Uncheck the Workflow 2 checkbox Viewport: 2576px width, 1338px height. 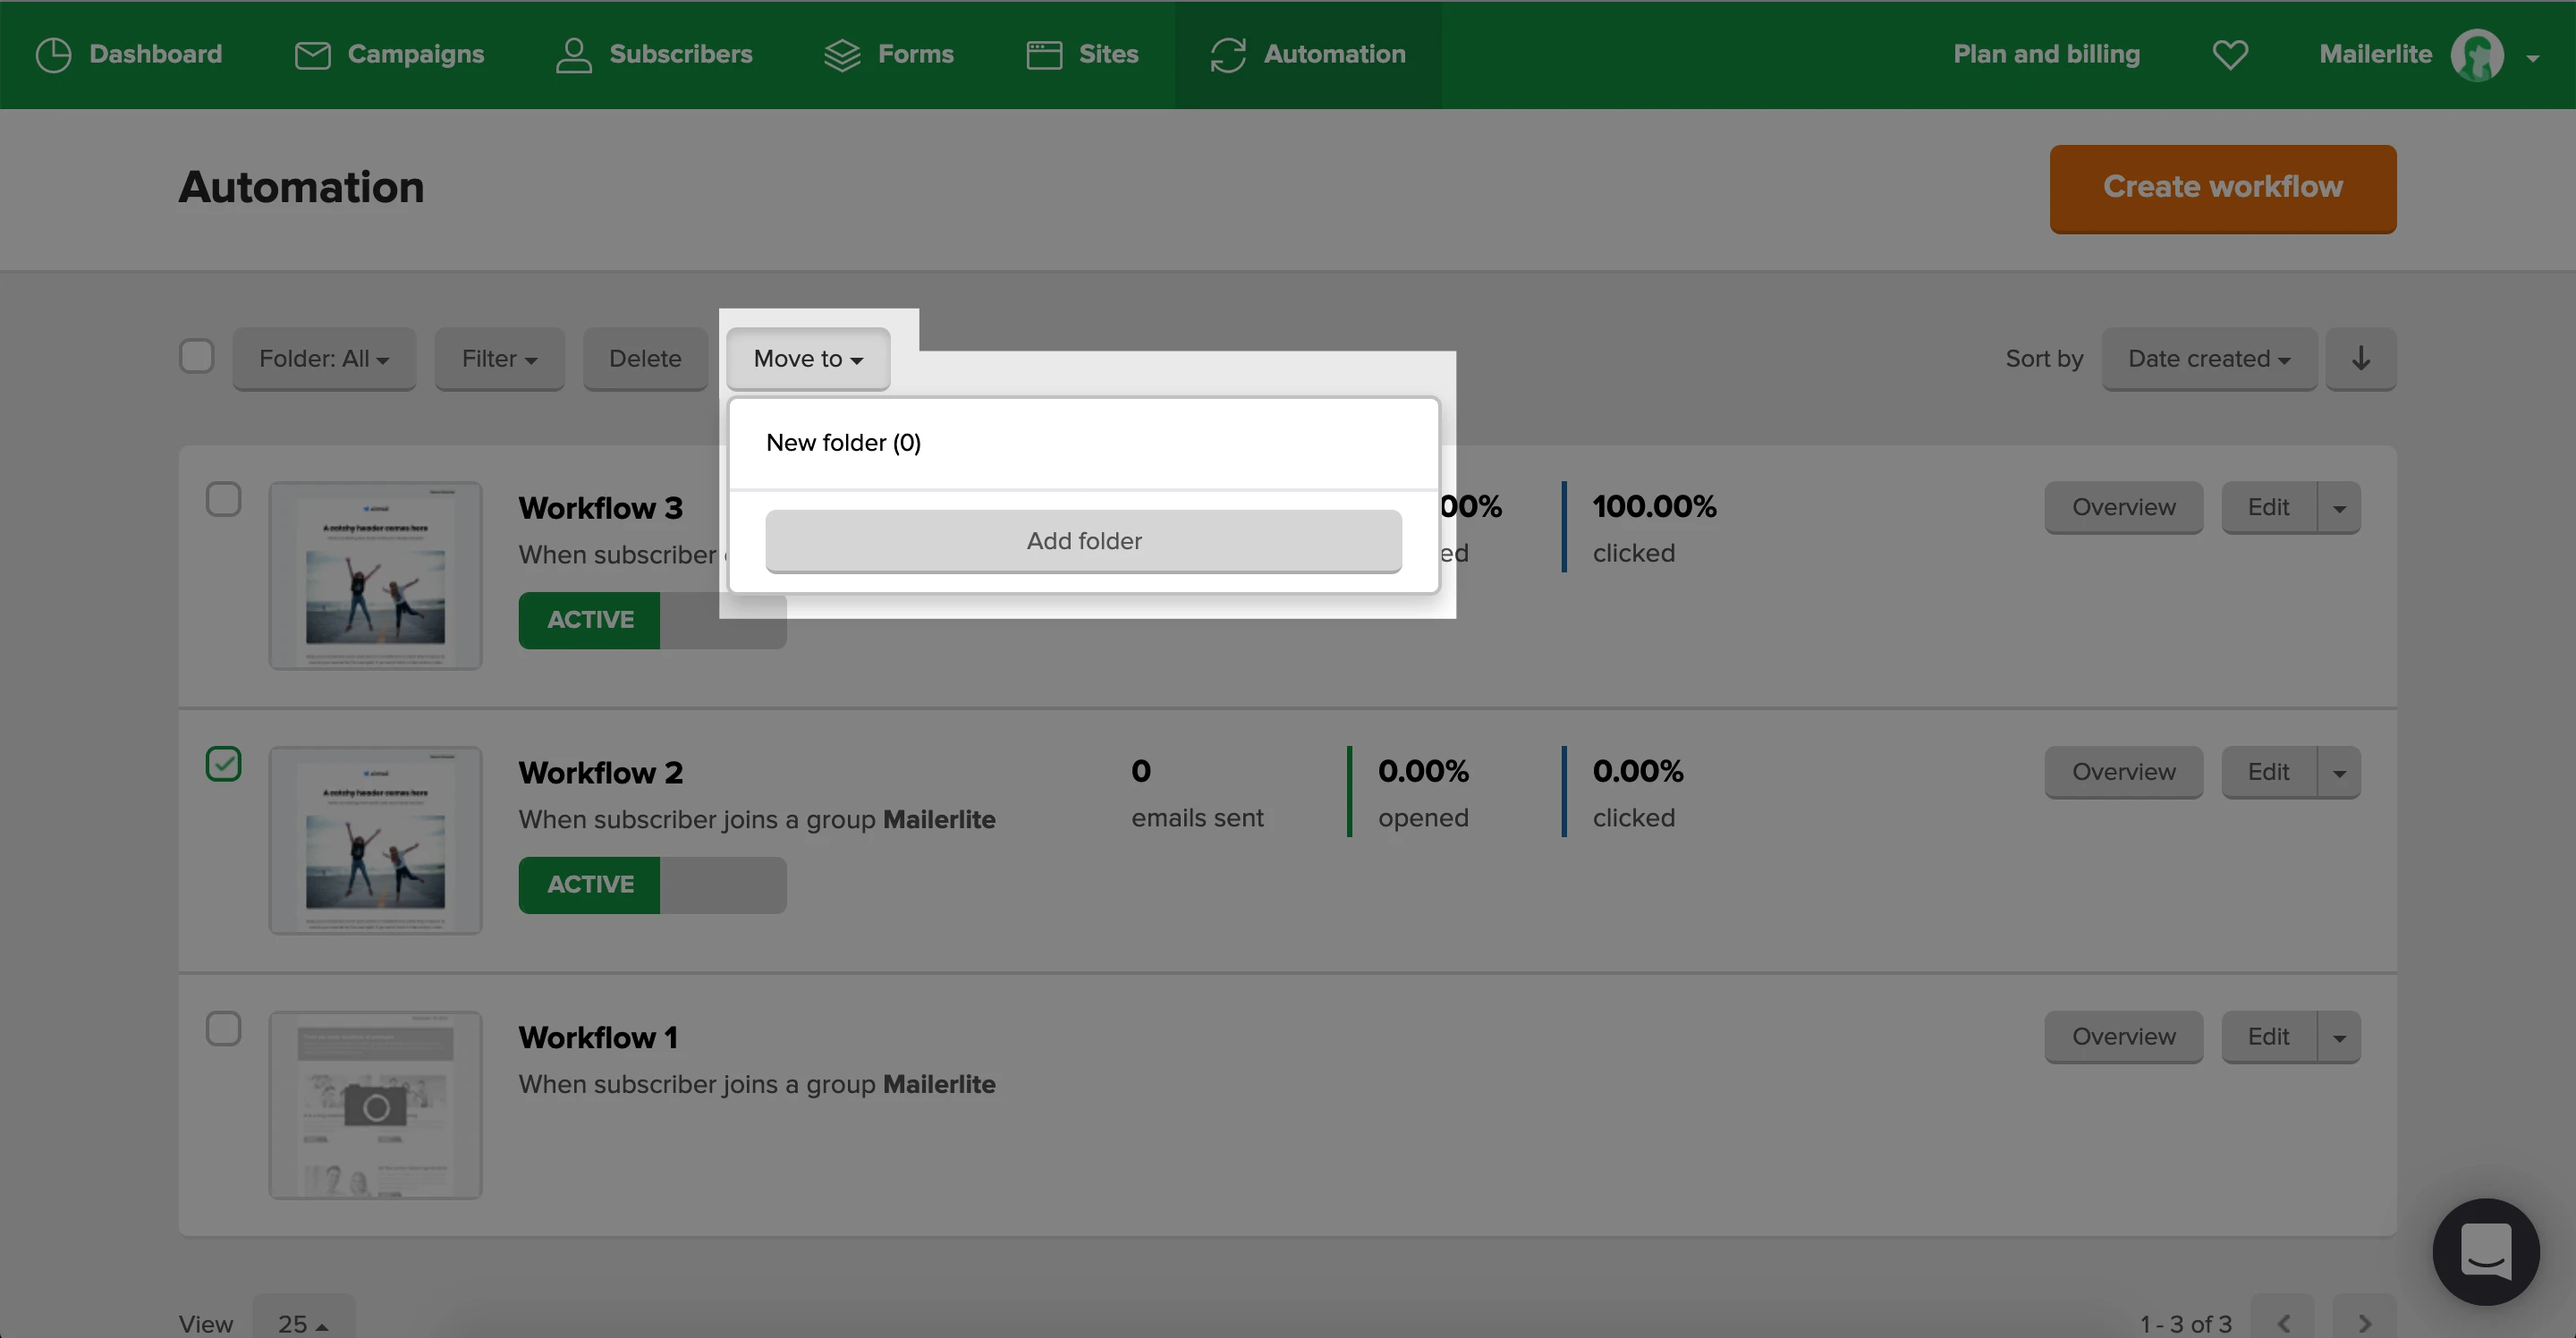tap(223, 764)
